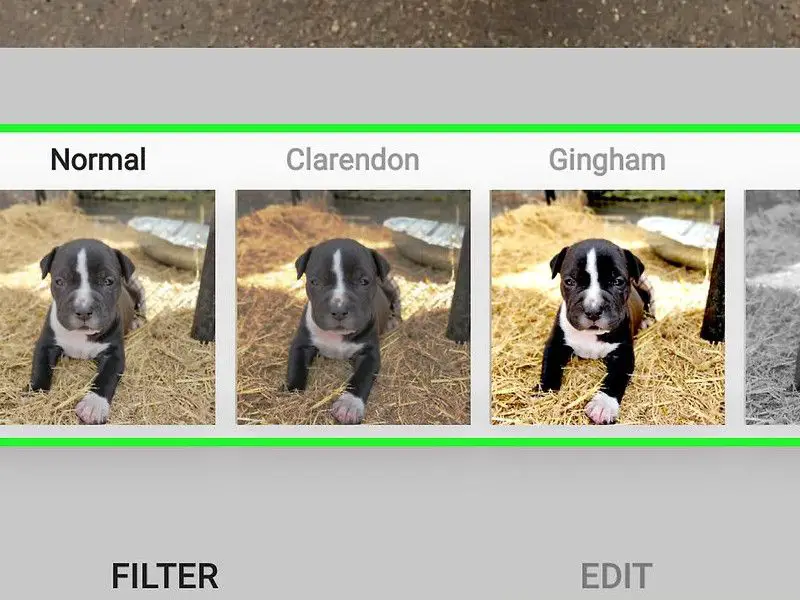This screenshot has height=600, width=800.
Task: Select the partially visible black-and-white filter thumbnail
Action: 772,307
